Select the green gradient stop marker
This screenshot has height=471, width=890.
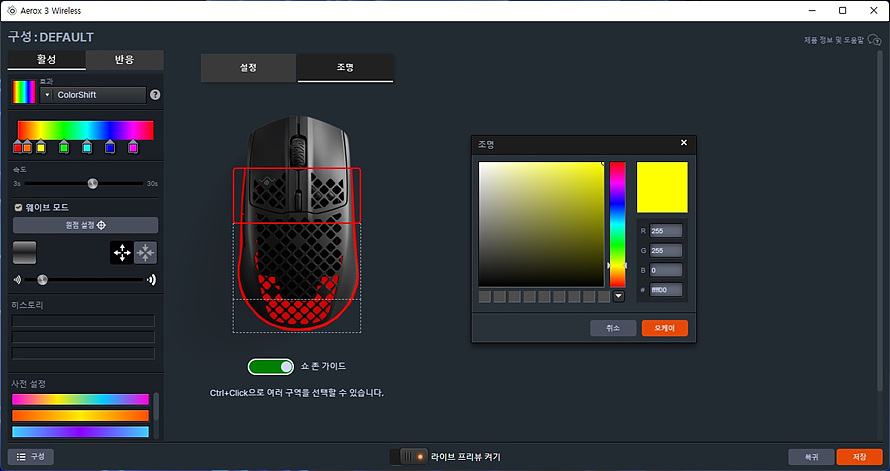pyautogui.click(x=64, y=147)
